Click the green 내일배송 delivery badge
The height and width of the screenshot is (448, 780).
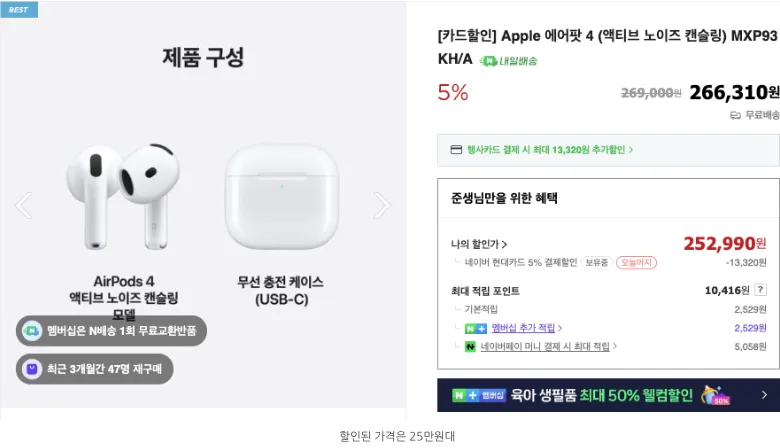508,61
